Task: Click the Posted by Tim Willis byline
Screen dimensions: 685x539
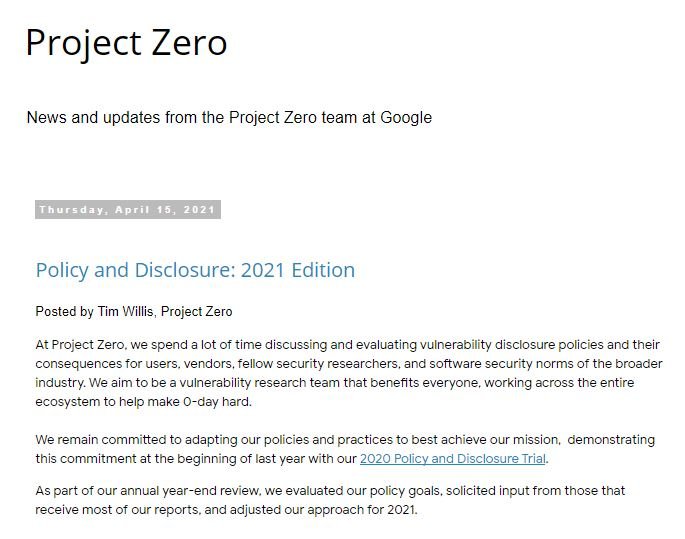Action: pyautogui.click(x=134, y=311)
